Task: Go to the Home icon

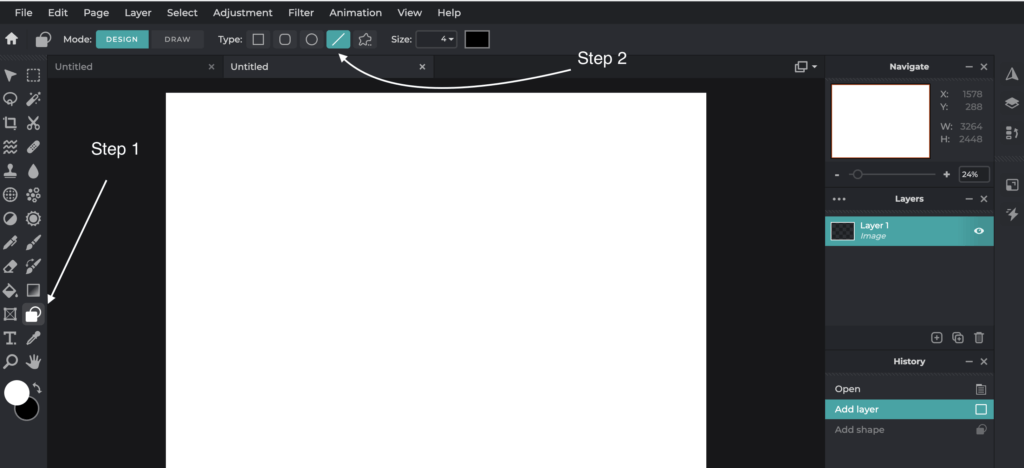Action: pyautogui.click(x=12, y=39)
